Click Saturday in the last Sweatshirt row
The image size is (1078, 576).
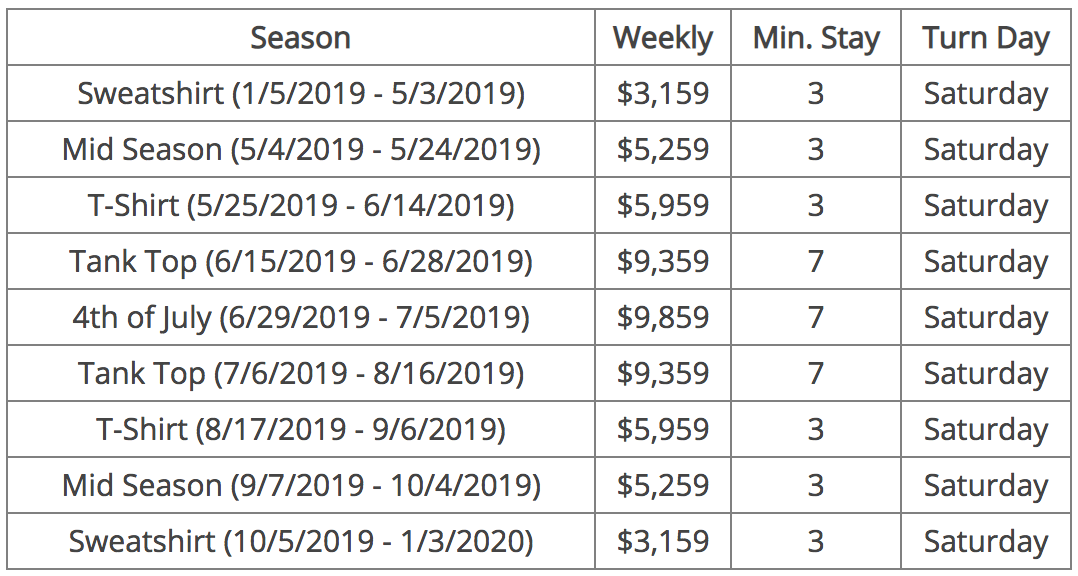[x=986, y=542]
